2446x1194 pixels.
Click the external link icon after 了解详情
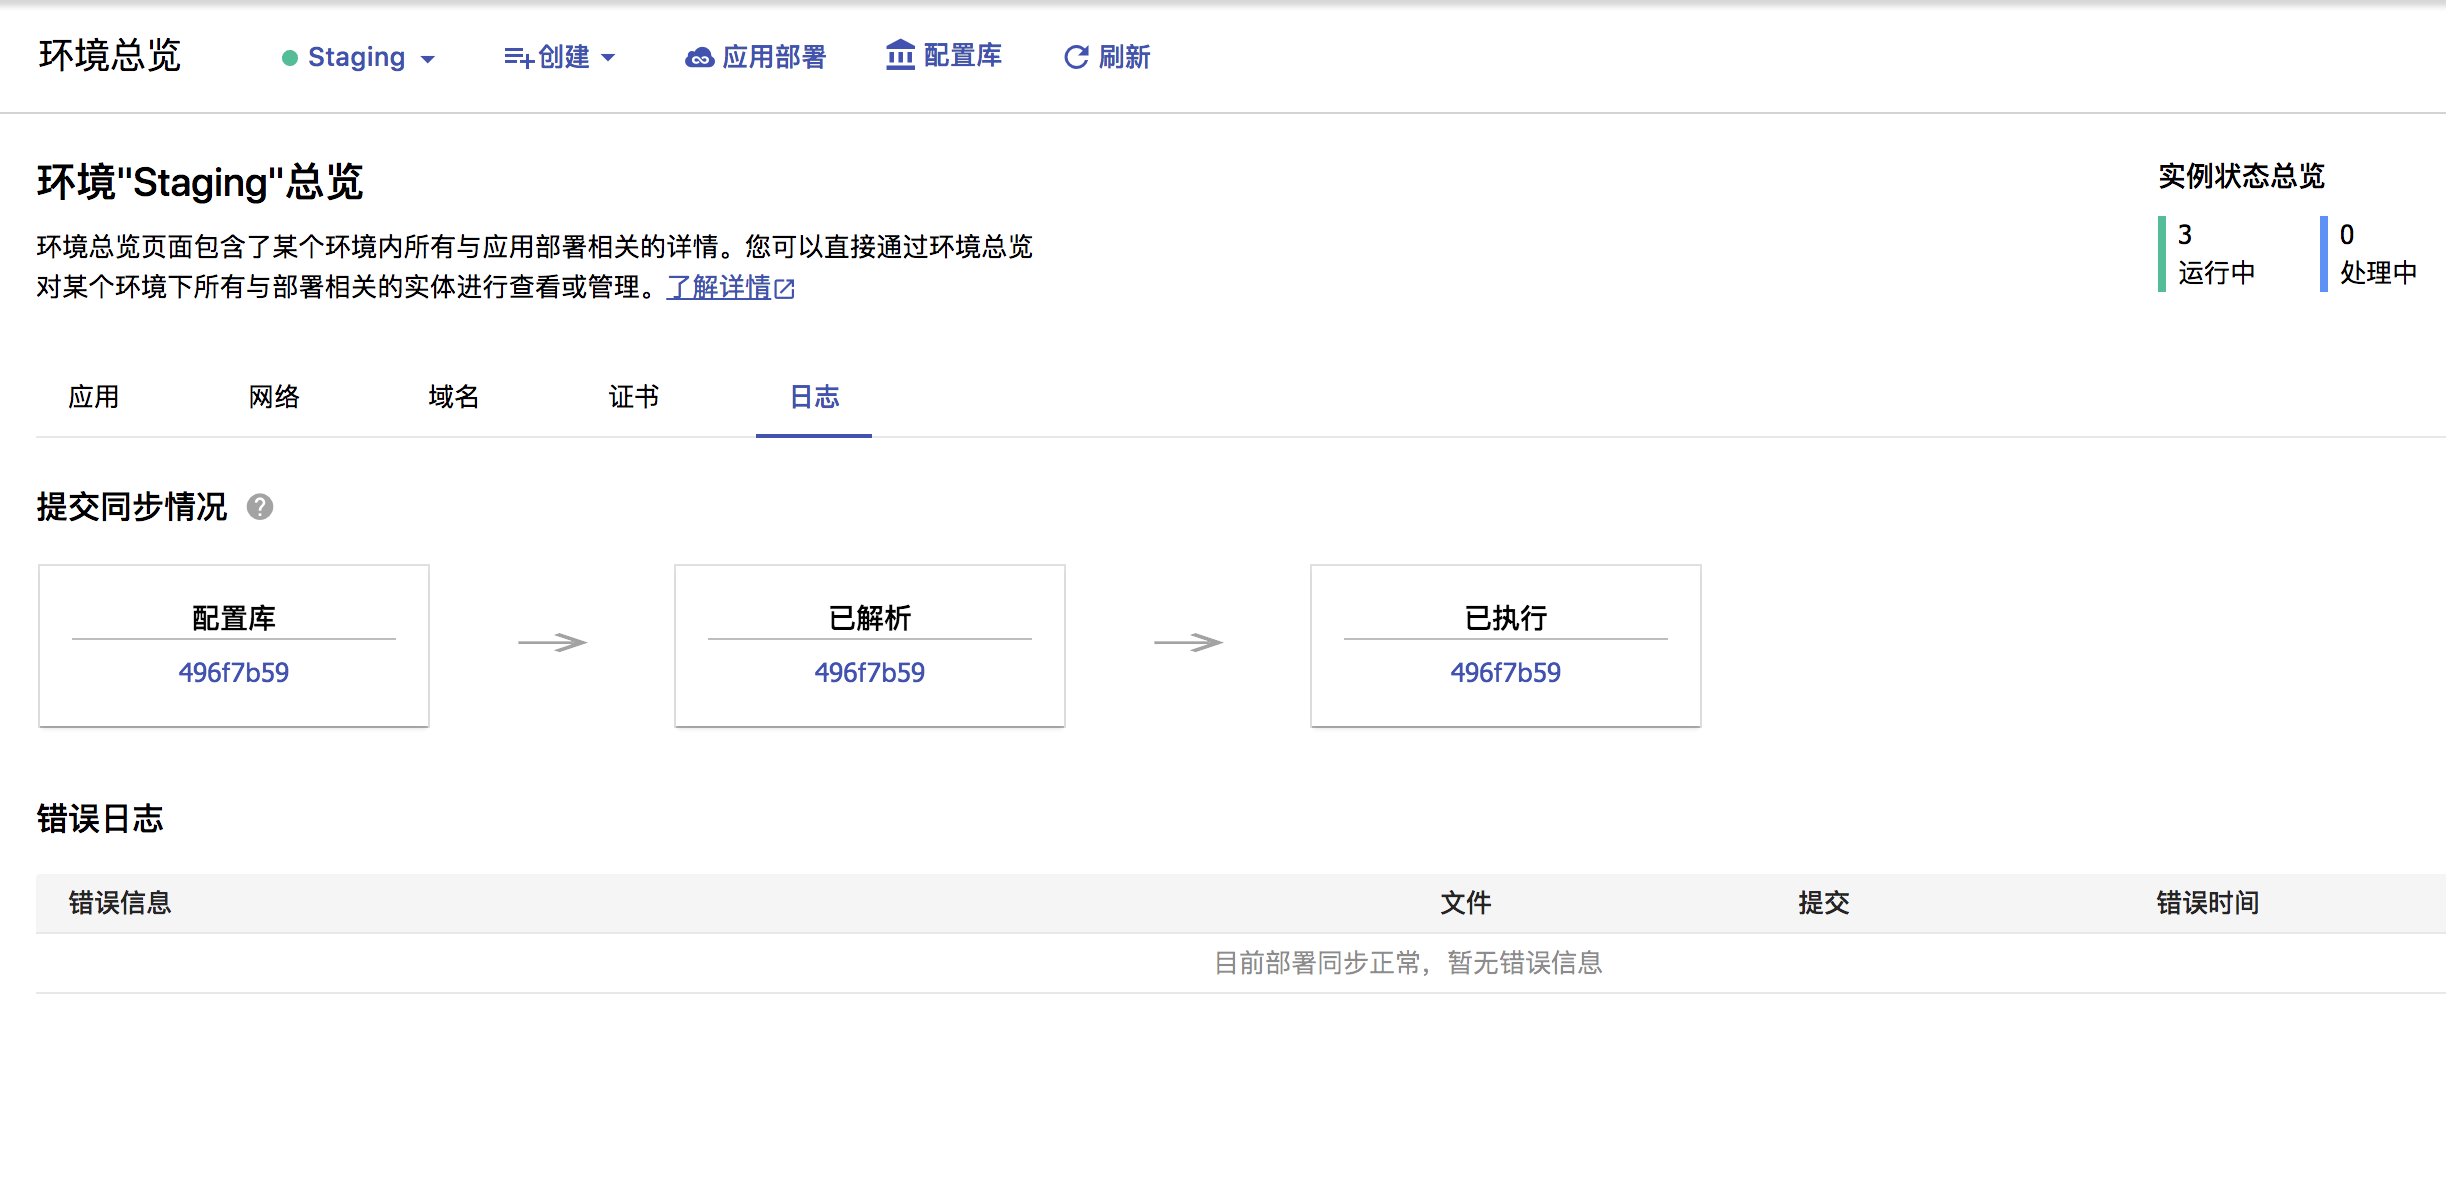click(785, 289)
